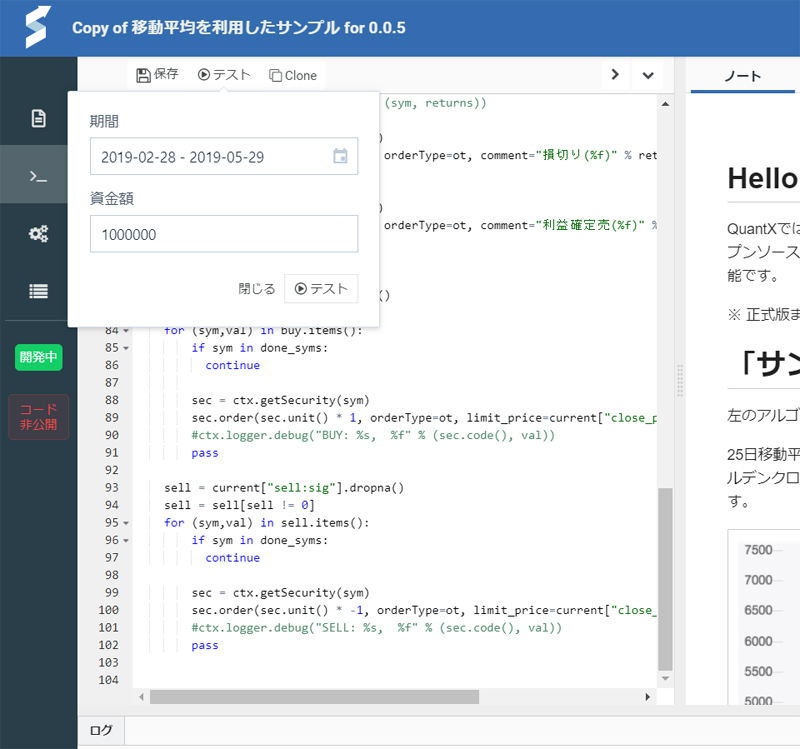800x749 pixels.
Task: Collapse the fold arrow on line 84
Action: [x=126, y=331]
